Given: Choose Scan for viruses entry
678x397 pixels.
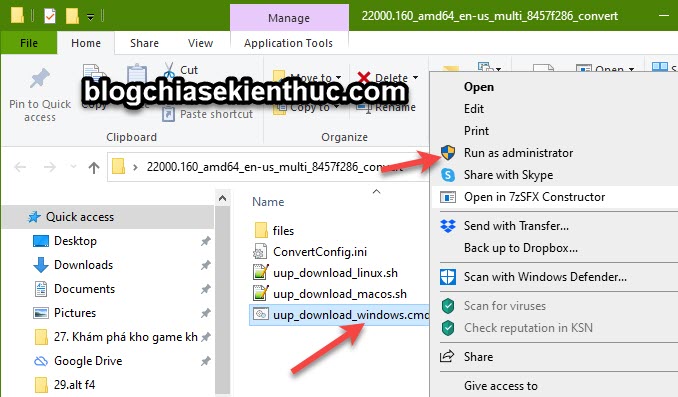Looking at the screenshot, I should (505, 306).
